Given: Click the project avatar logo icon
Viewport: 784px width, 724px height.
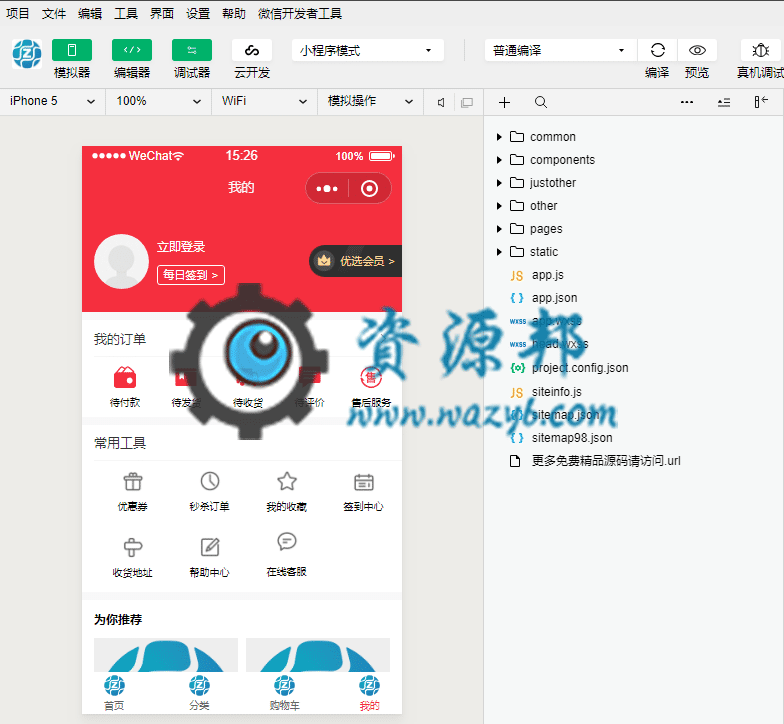Looking at the screenshot, I should 27,54.
